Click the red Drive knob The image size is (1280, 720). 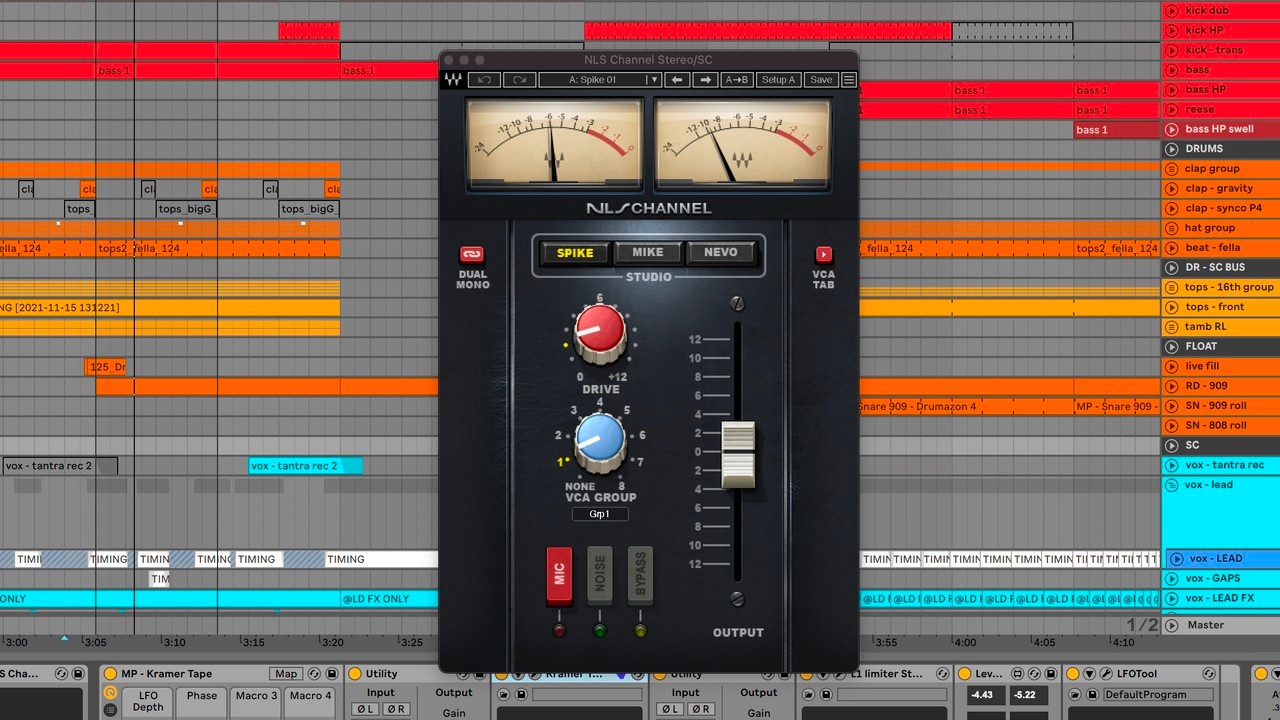[600, 332]
